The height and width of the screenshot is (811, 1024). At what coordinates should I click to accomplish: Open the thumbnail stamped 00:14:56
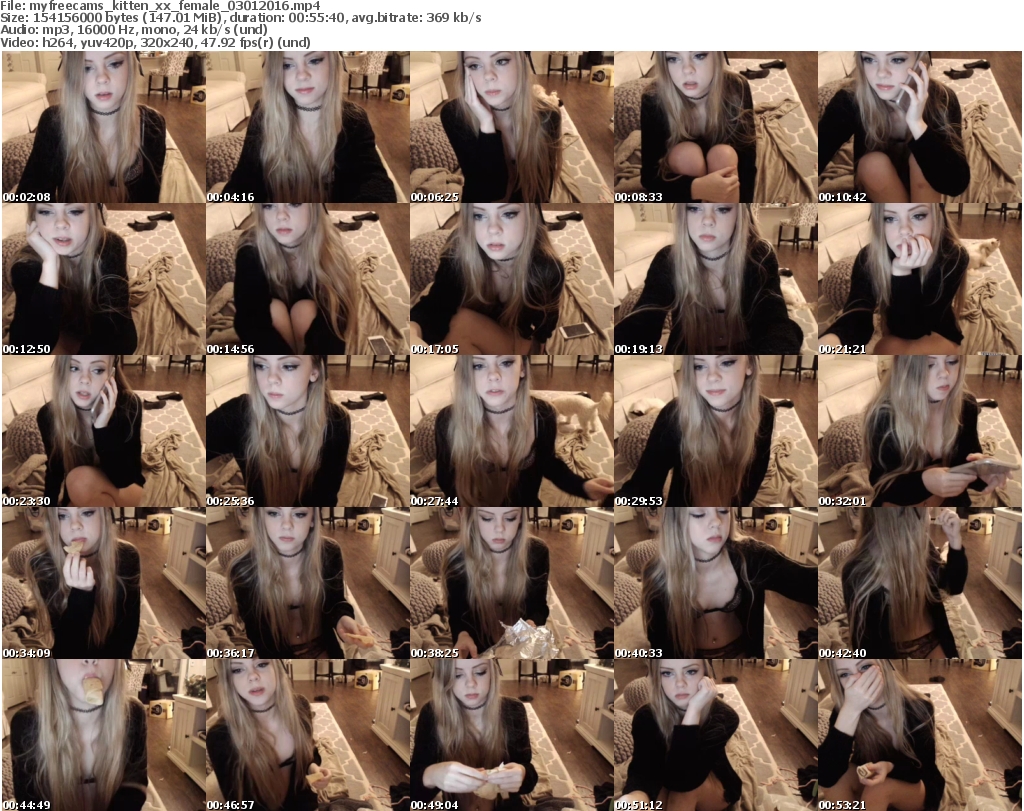(308, 279)
